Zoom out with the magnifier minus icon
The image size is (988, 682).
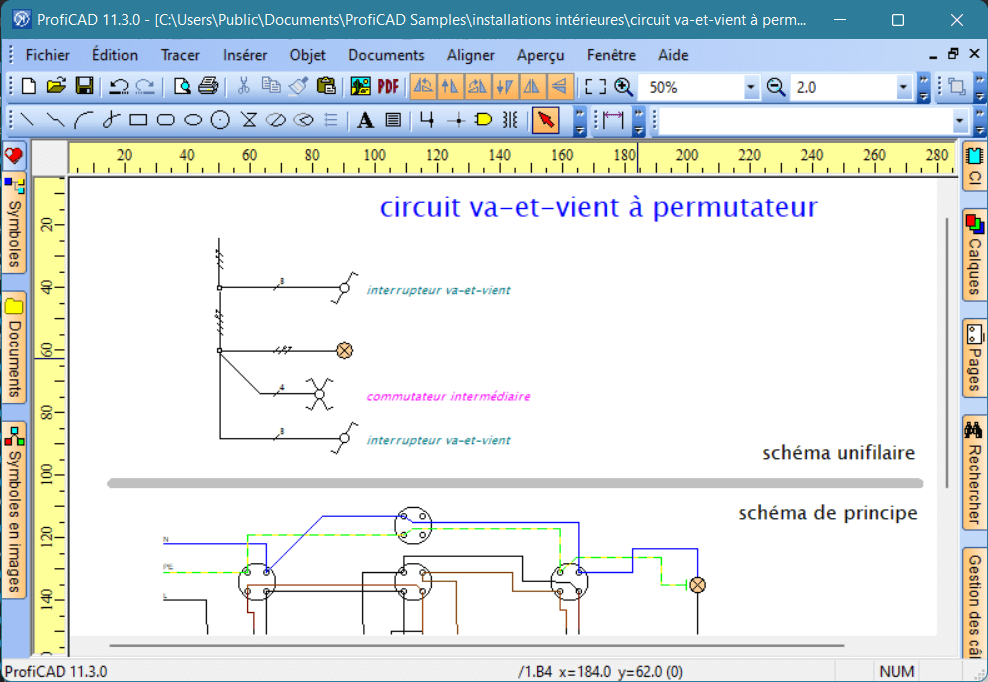click(776, 86)
